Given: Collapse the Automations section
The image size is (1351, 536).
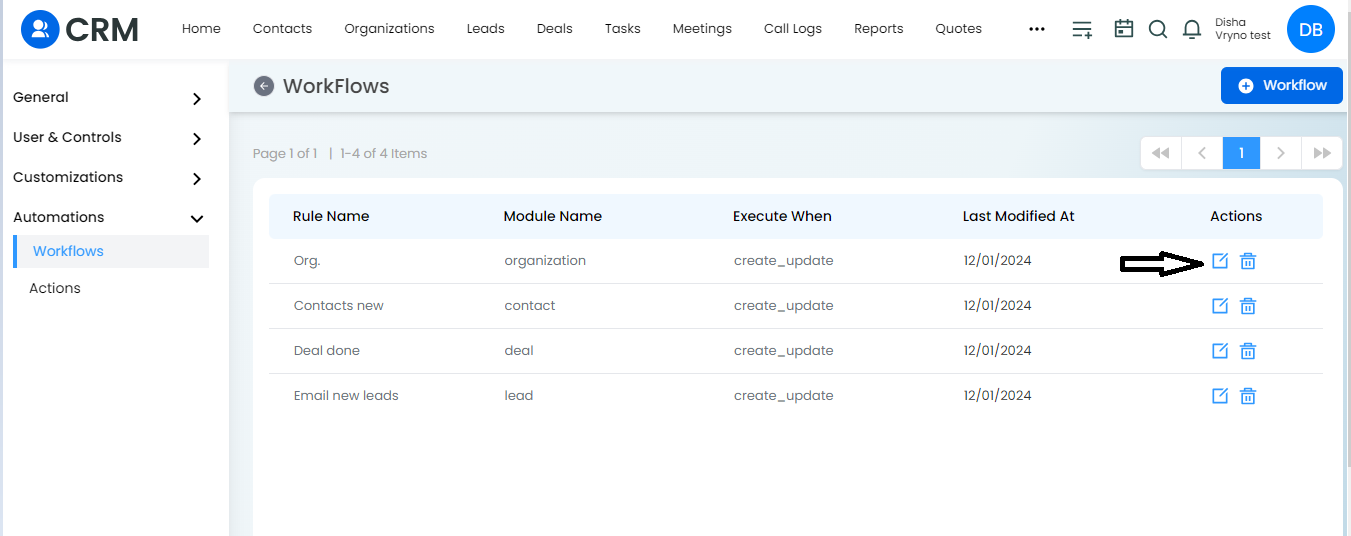Looking at the screenshot, I should point(109,217).
